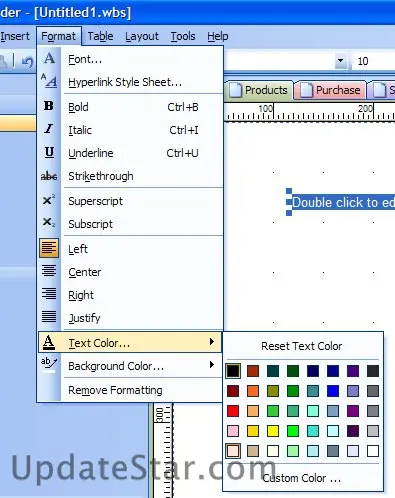The image size is (395, 498).
Task: Open Custom Color ... picker
Action: 302,478
